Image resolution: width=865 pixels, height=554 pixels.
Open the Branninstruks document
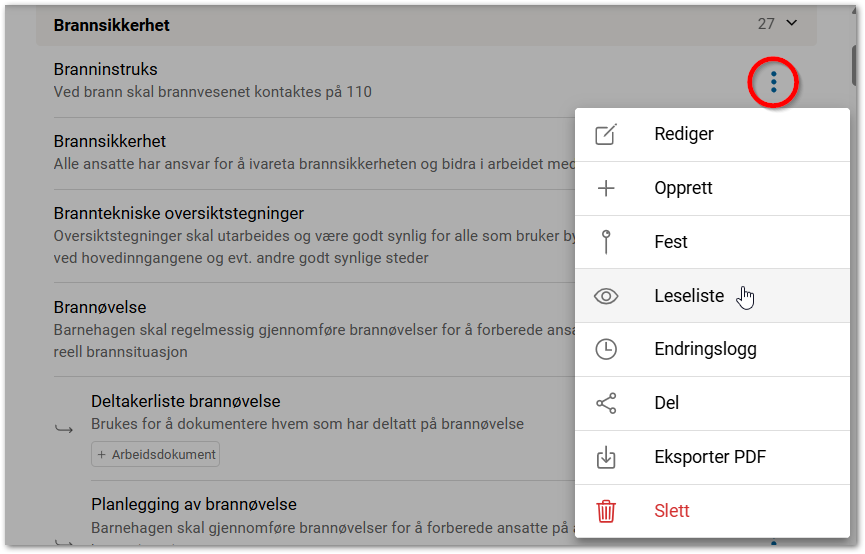tap(106, 70)
